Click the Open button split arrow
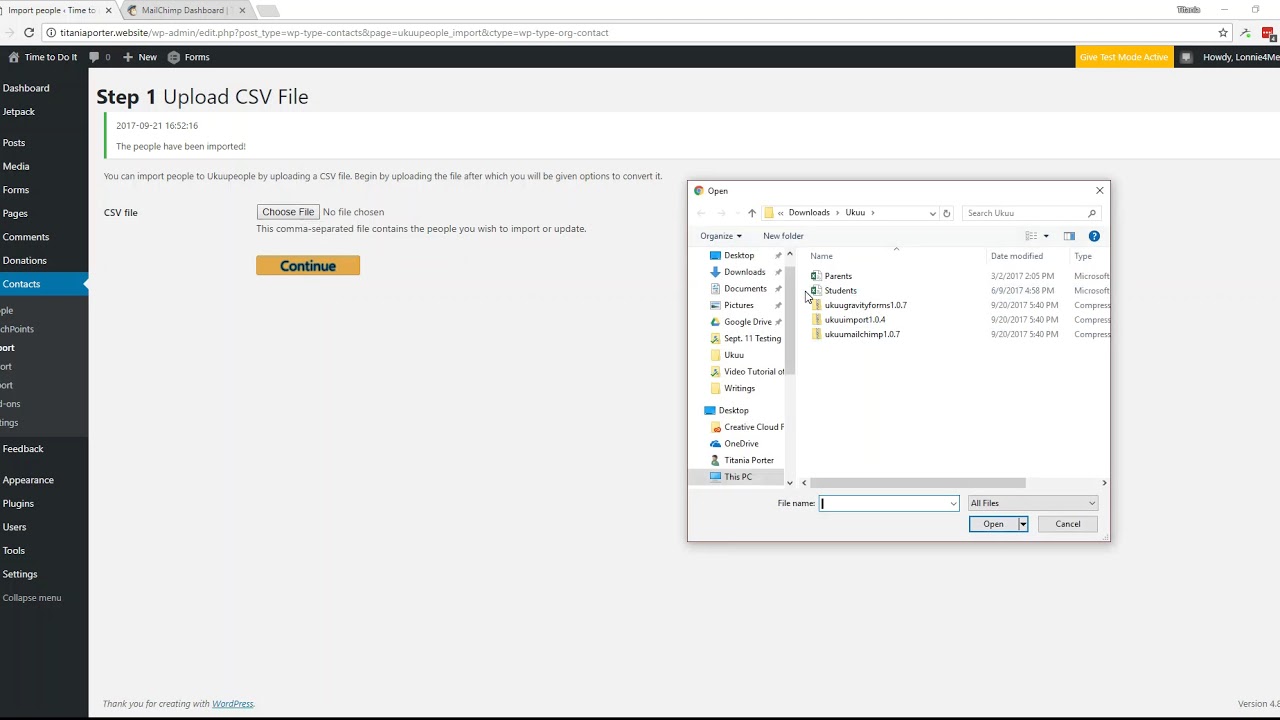This screenshot has width=1280, height=720. pyautogui.click(x=1022, y=524)
